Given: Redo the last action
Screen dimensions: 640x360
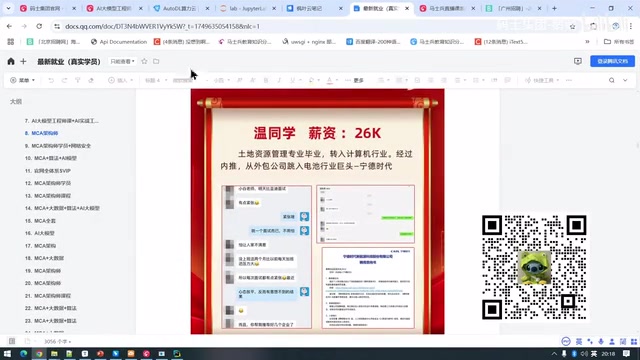Looking at the screenshot, I should (x=64, y=80).
